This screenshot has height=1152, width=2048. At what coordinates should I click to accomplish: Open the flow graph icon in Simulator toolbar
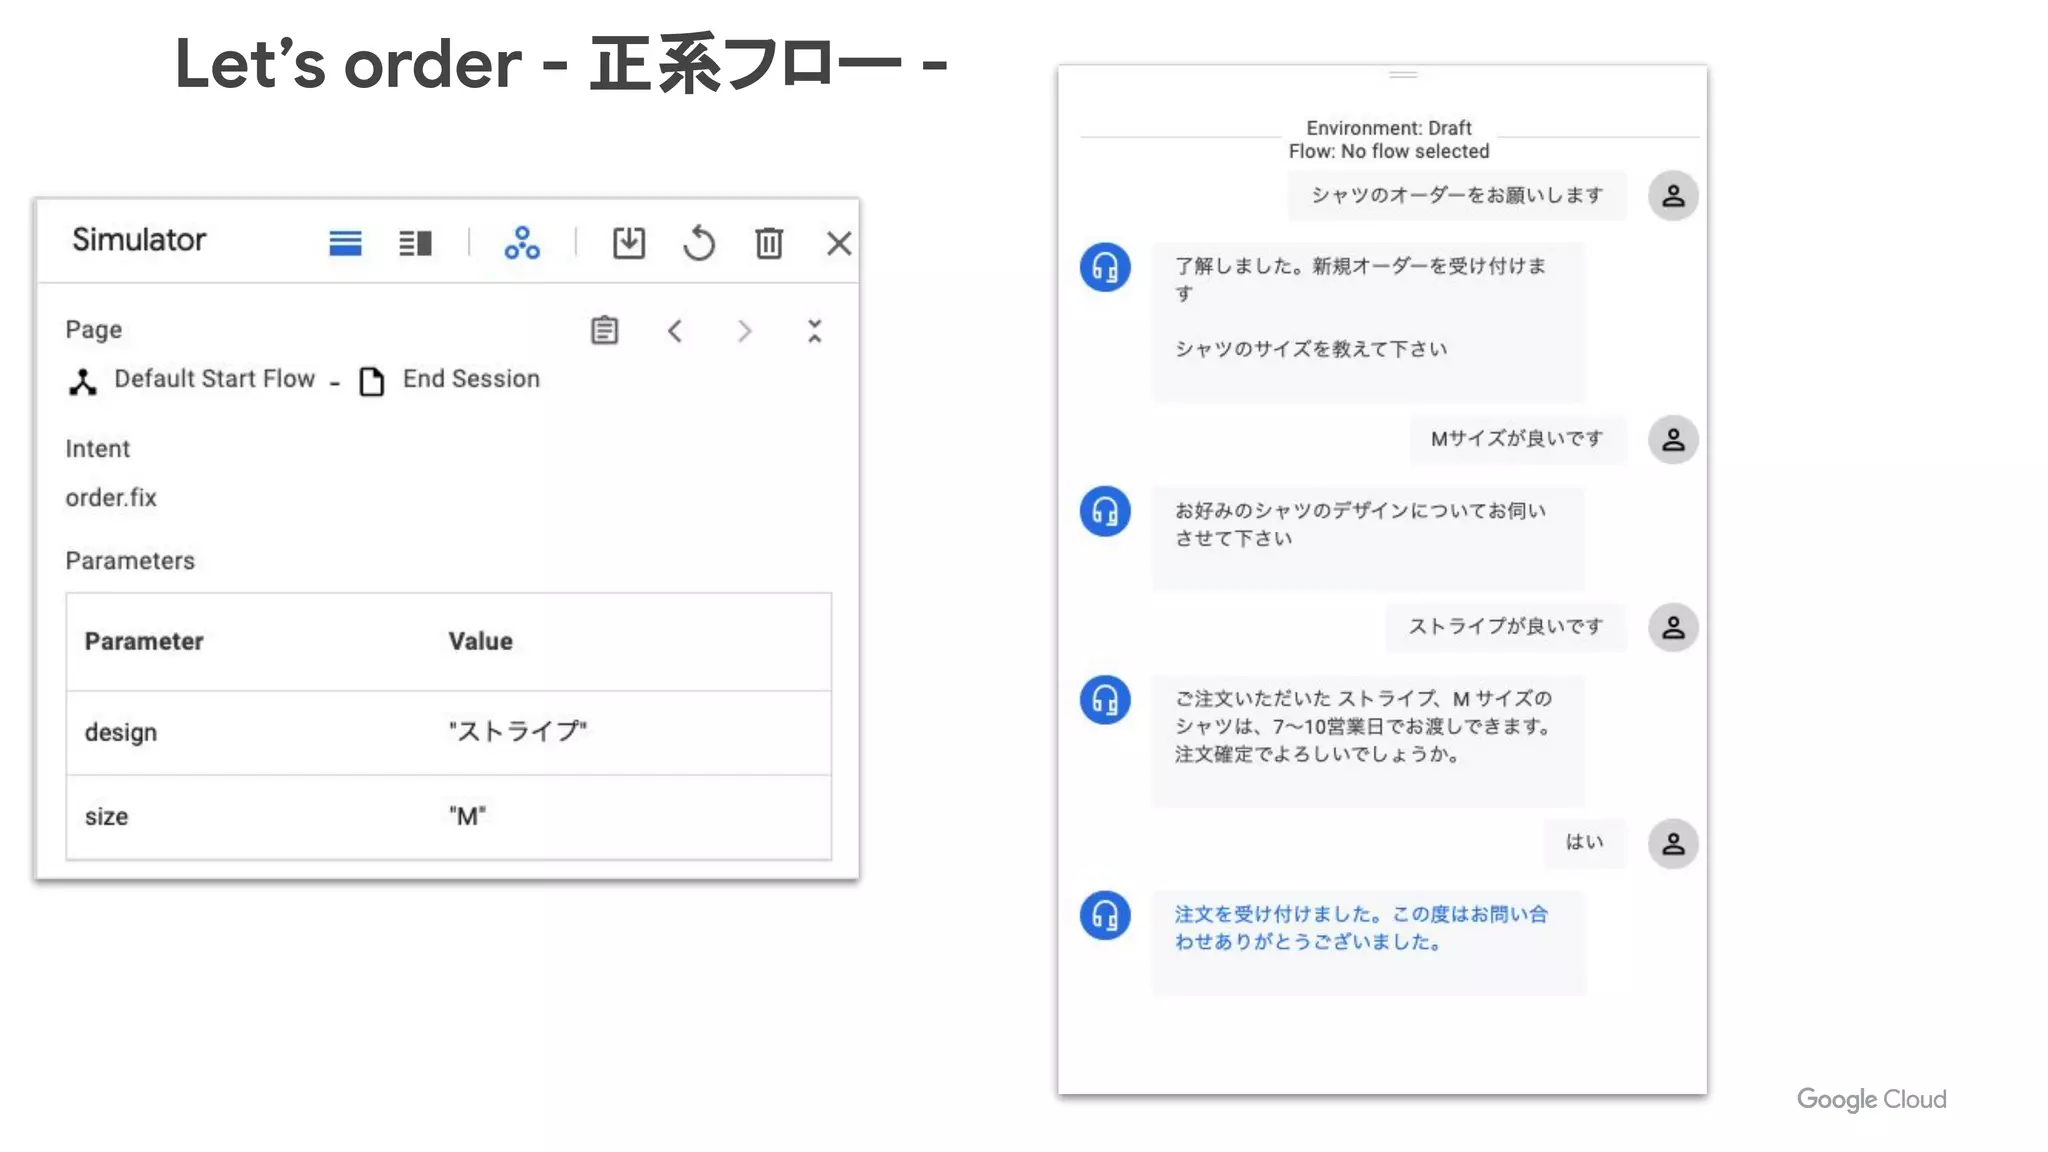click(x=522, y=243)
